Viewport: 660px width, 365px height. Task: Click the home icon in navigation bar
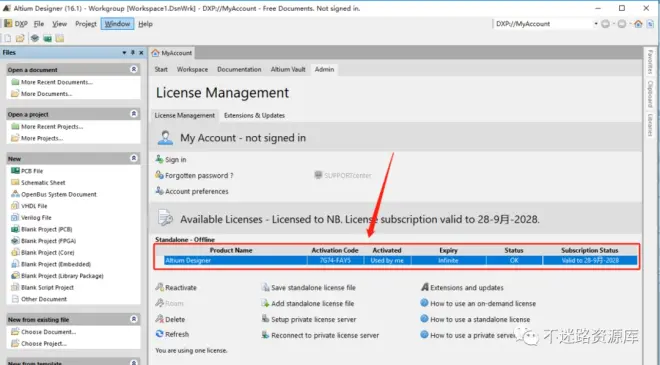click(638, 24)
